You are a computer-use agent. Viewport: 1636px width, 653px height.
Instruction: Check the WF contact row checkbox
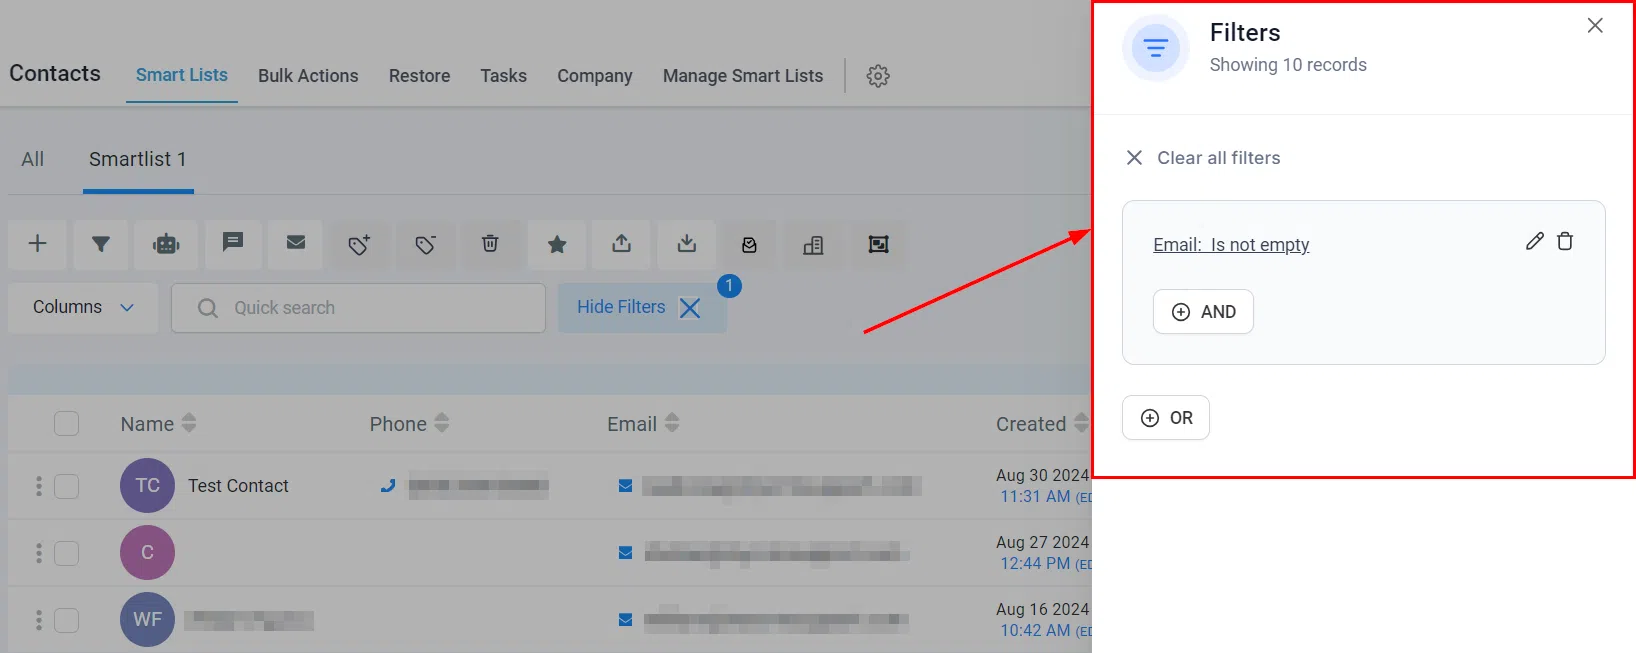point(66,620)
